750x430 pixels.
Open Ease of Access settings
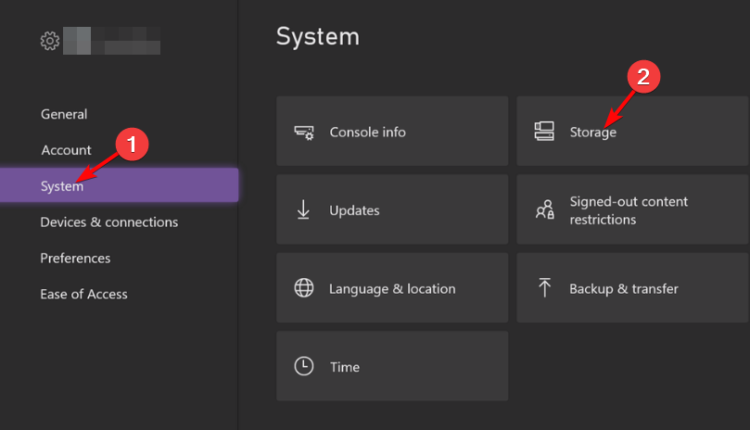click(84, 294)
